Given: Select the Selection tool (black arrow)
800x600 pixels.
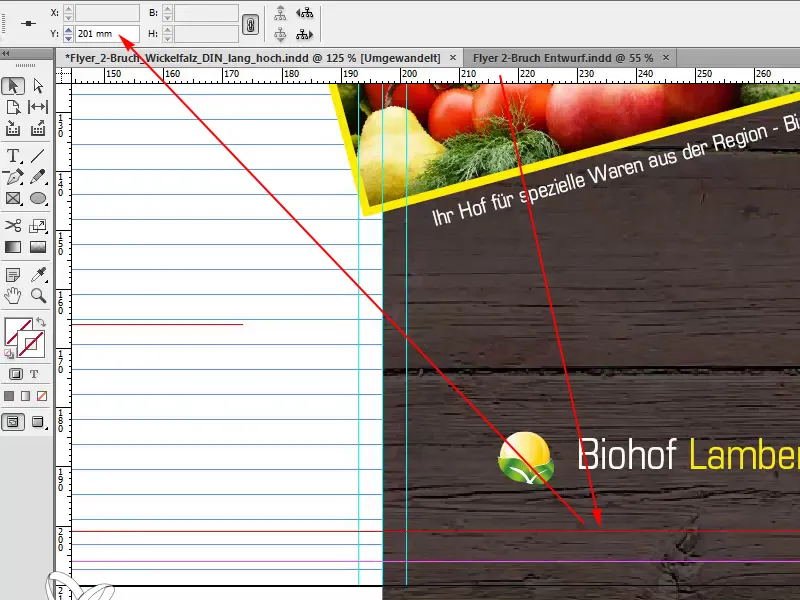Looking at the screenshot, I should click(13, 86).
